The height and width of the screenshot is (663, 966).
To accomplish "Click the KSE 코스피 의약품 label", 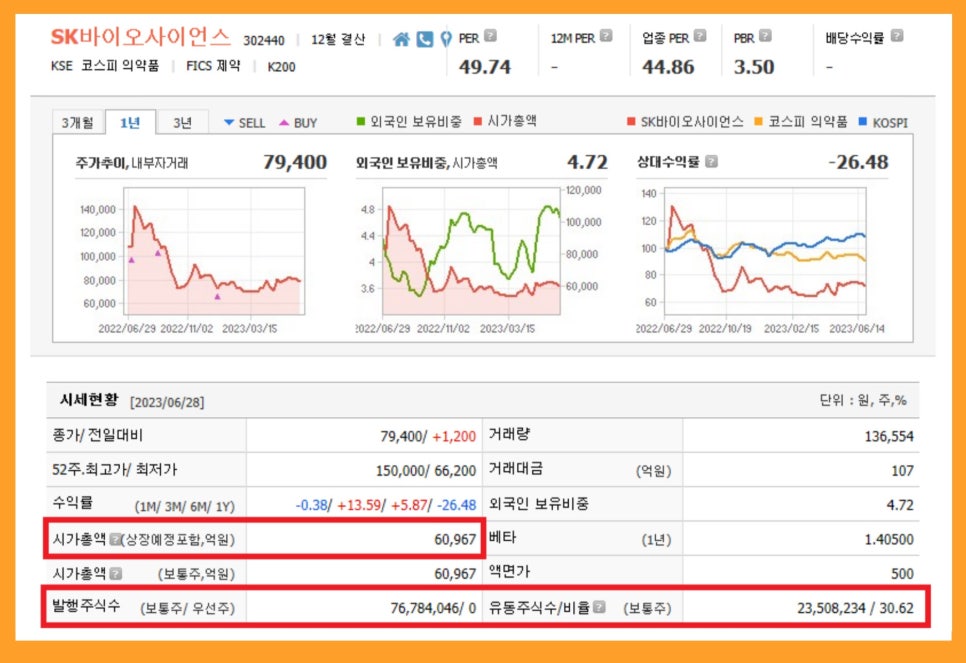I will [x=105, y=66].
